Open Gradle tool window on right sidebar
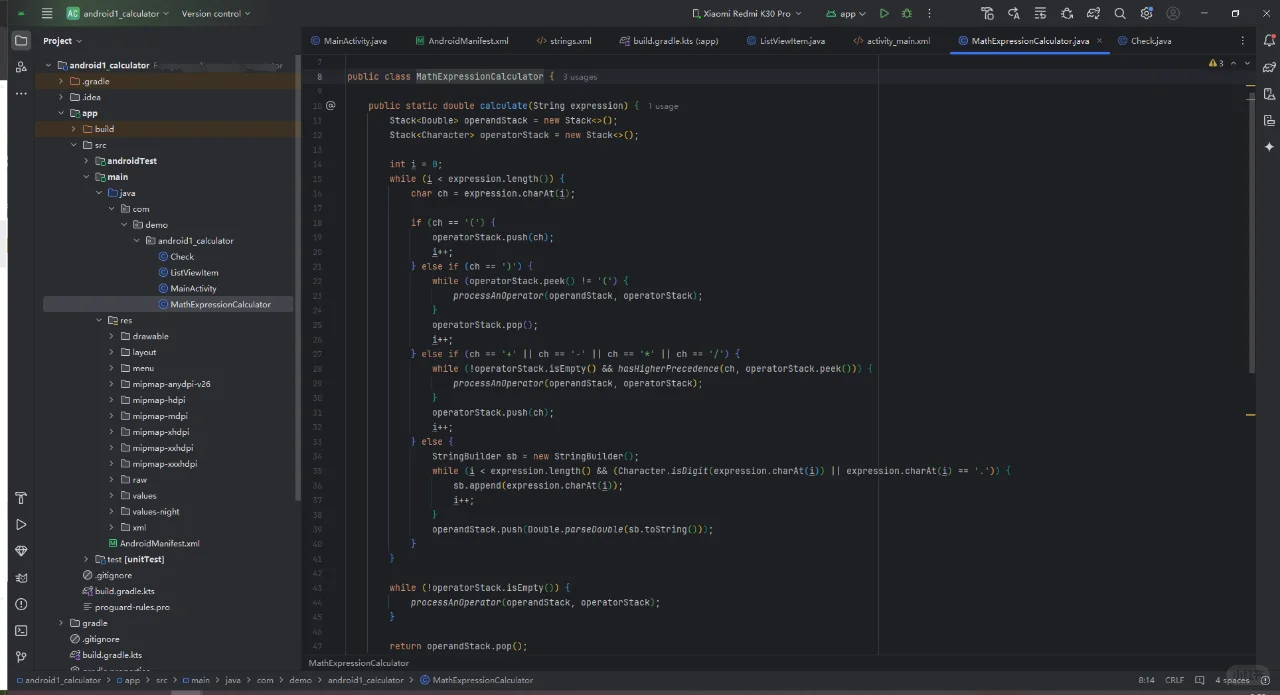This screenshot has width=1280, height=695. (x=1269, y=67)
